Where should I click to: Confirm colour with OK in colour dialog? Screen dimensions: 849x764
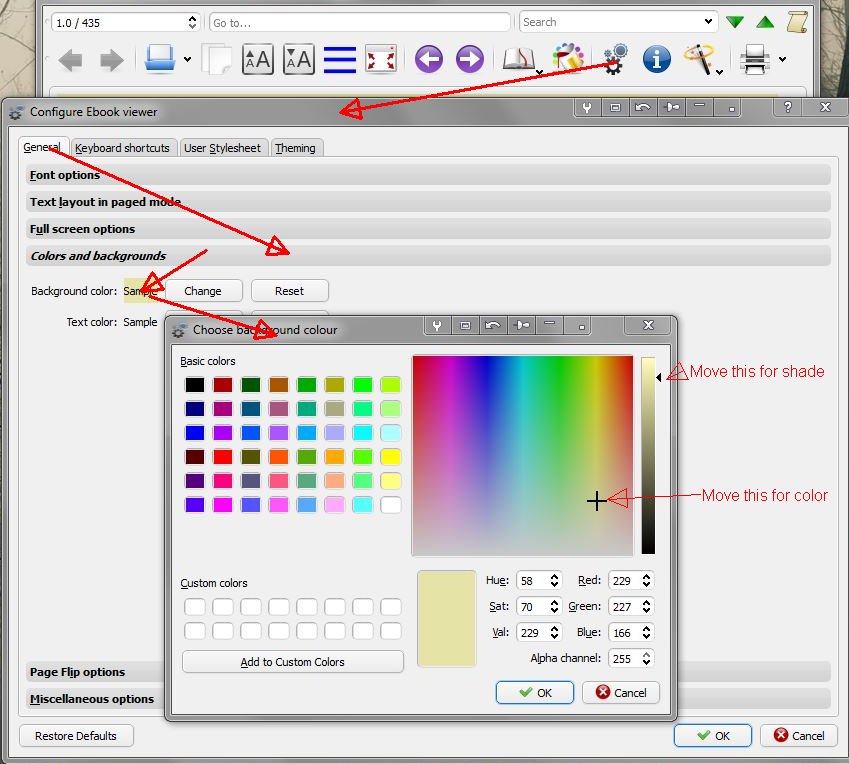tap(534, 693)
